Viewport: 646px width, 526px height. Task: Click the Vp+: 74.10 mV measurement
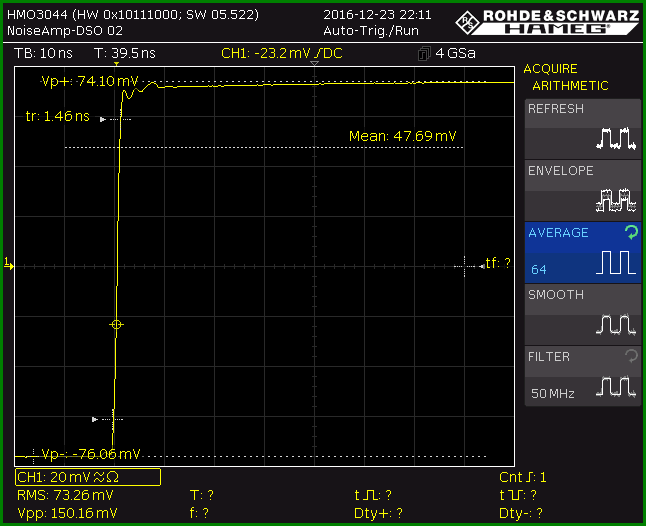tap(90, 81)
